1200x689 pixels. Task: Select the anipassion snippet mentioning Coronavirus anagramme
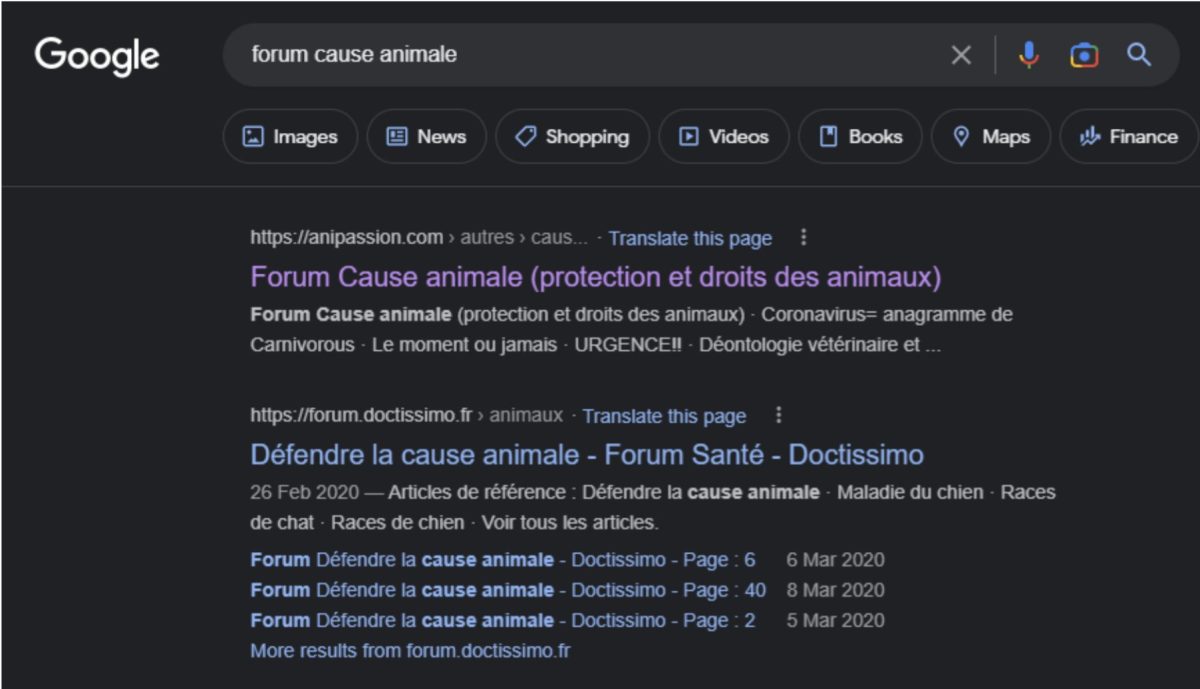tap(631, 330)
